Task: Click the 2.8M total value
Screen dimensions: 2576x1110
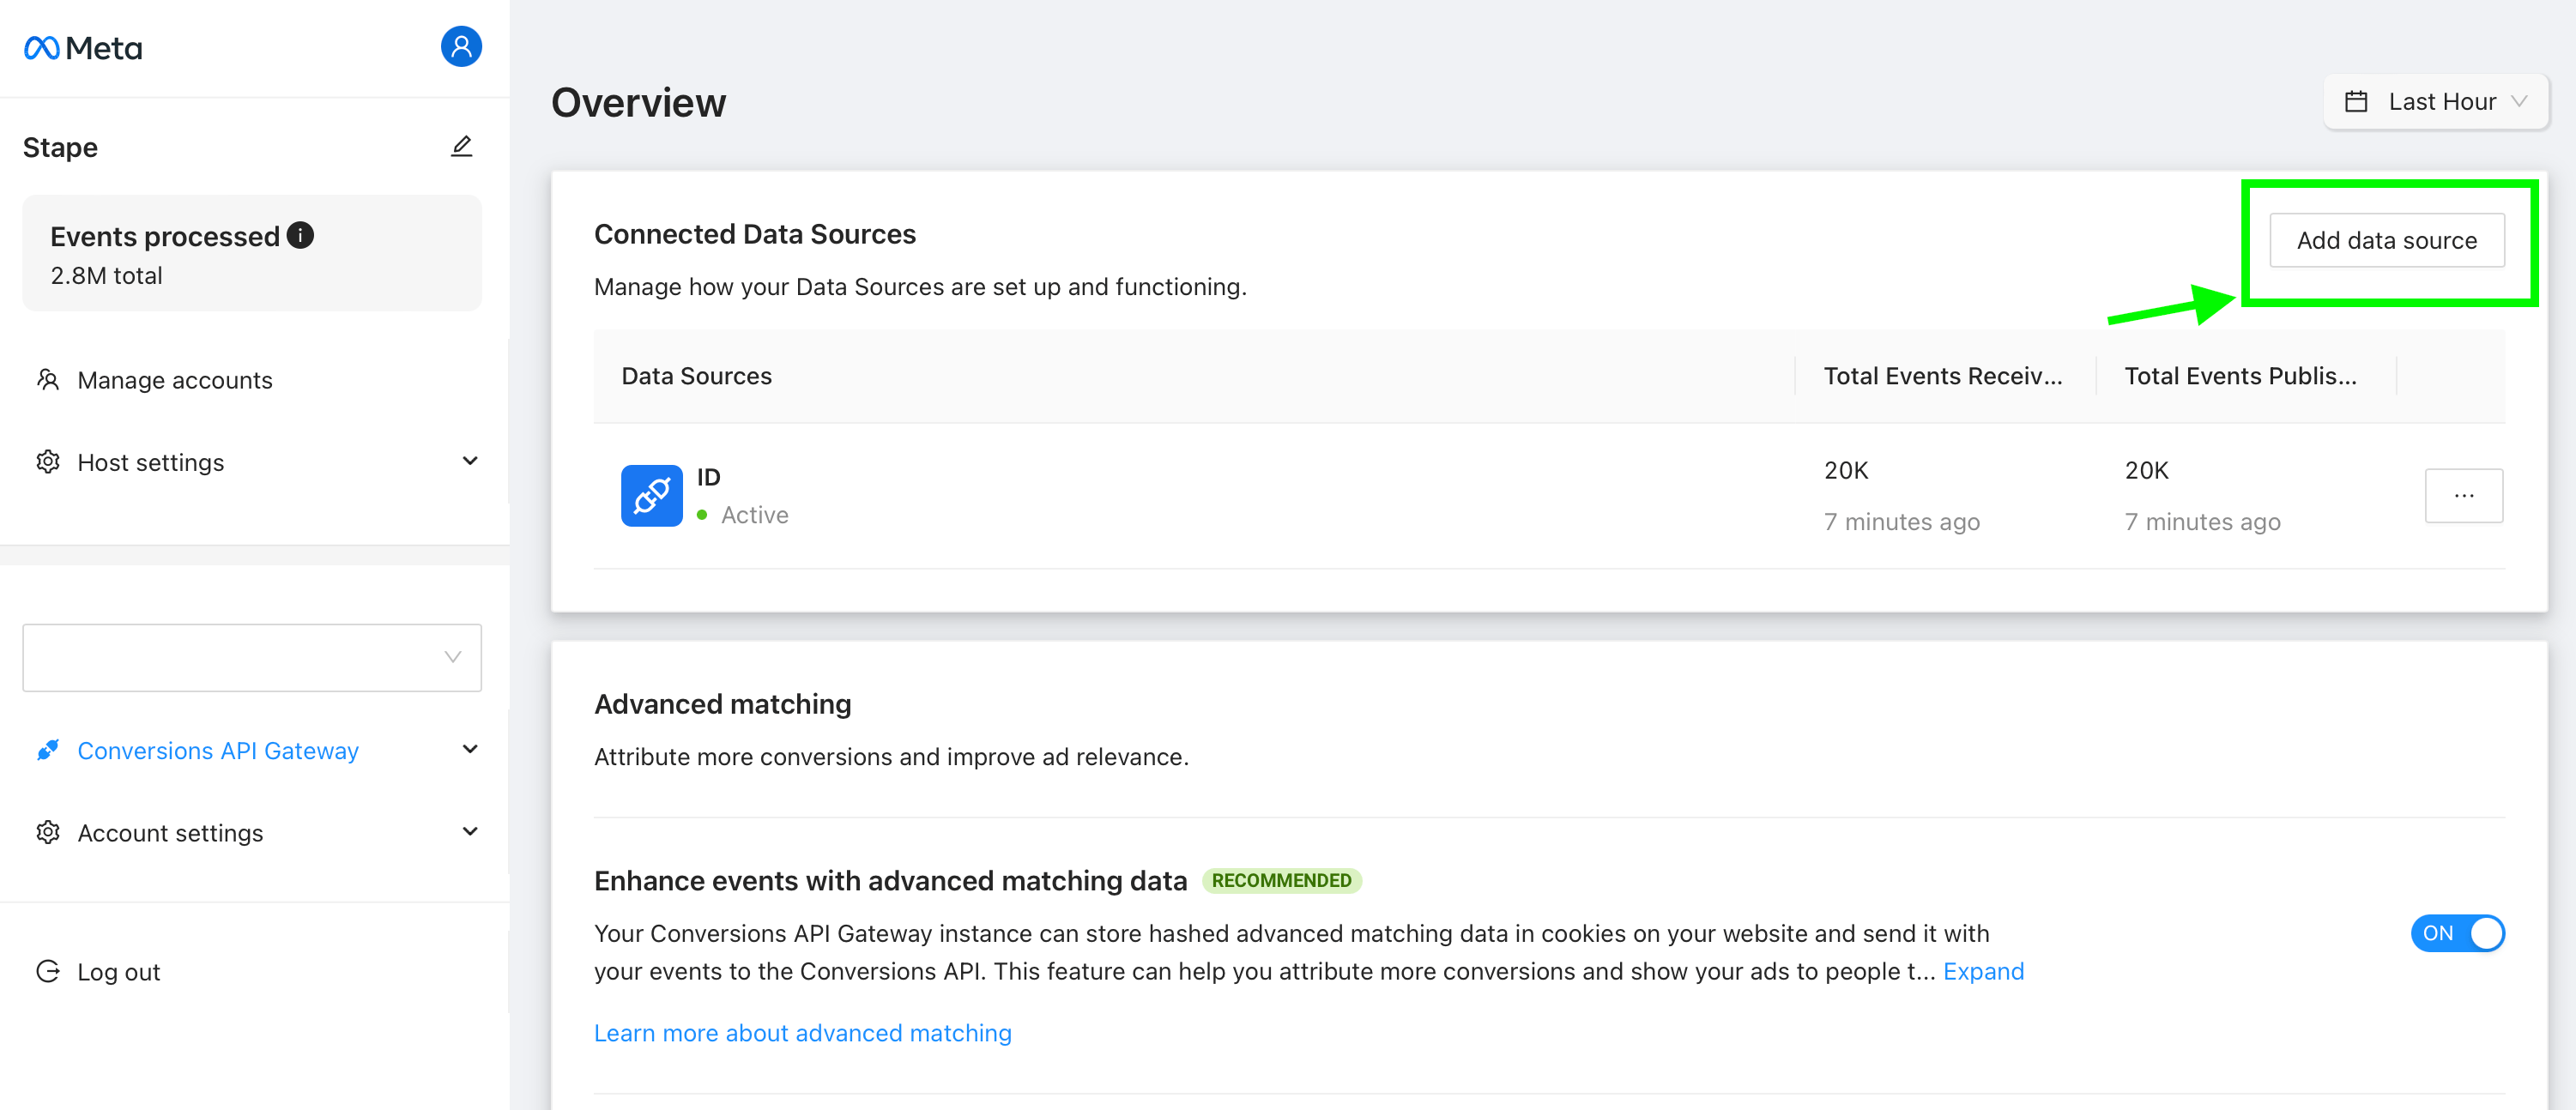Action: [107, 276]
